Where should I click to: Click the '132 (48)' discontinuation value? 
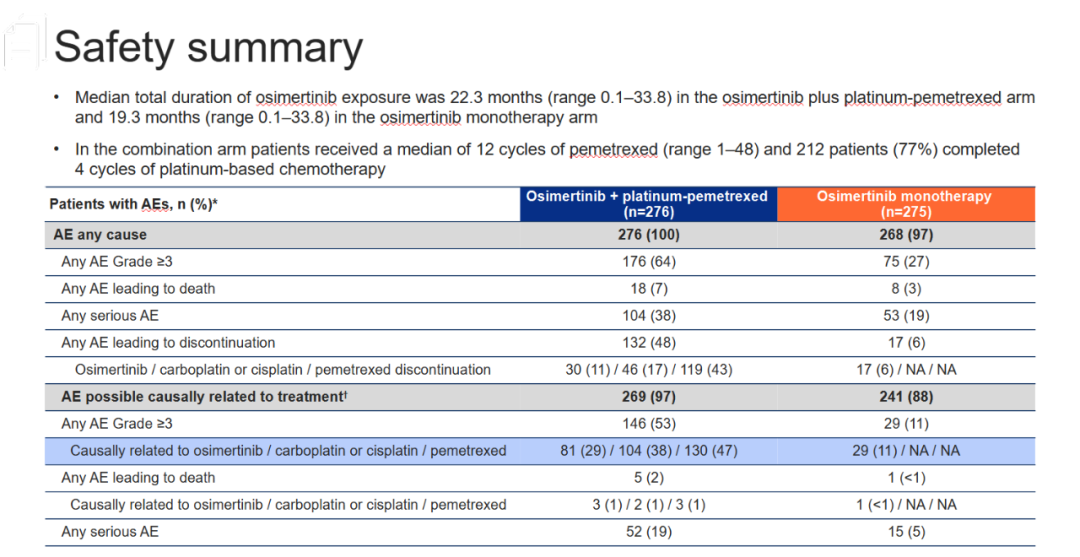coord(647,343)
